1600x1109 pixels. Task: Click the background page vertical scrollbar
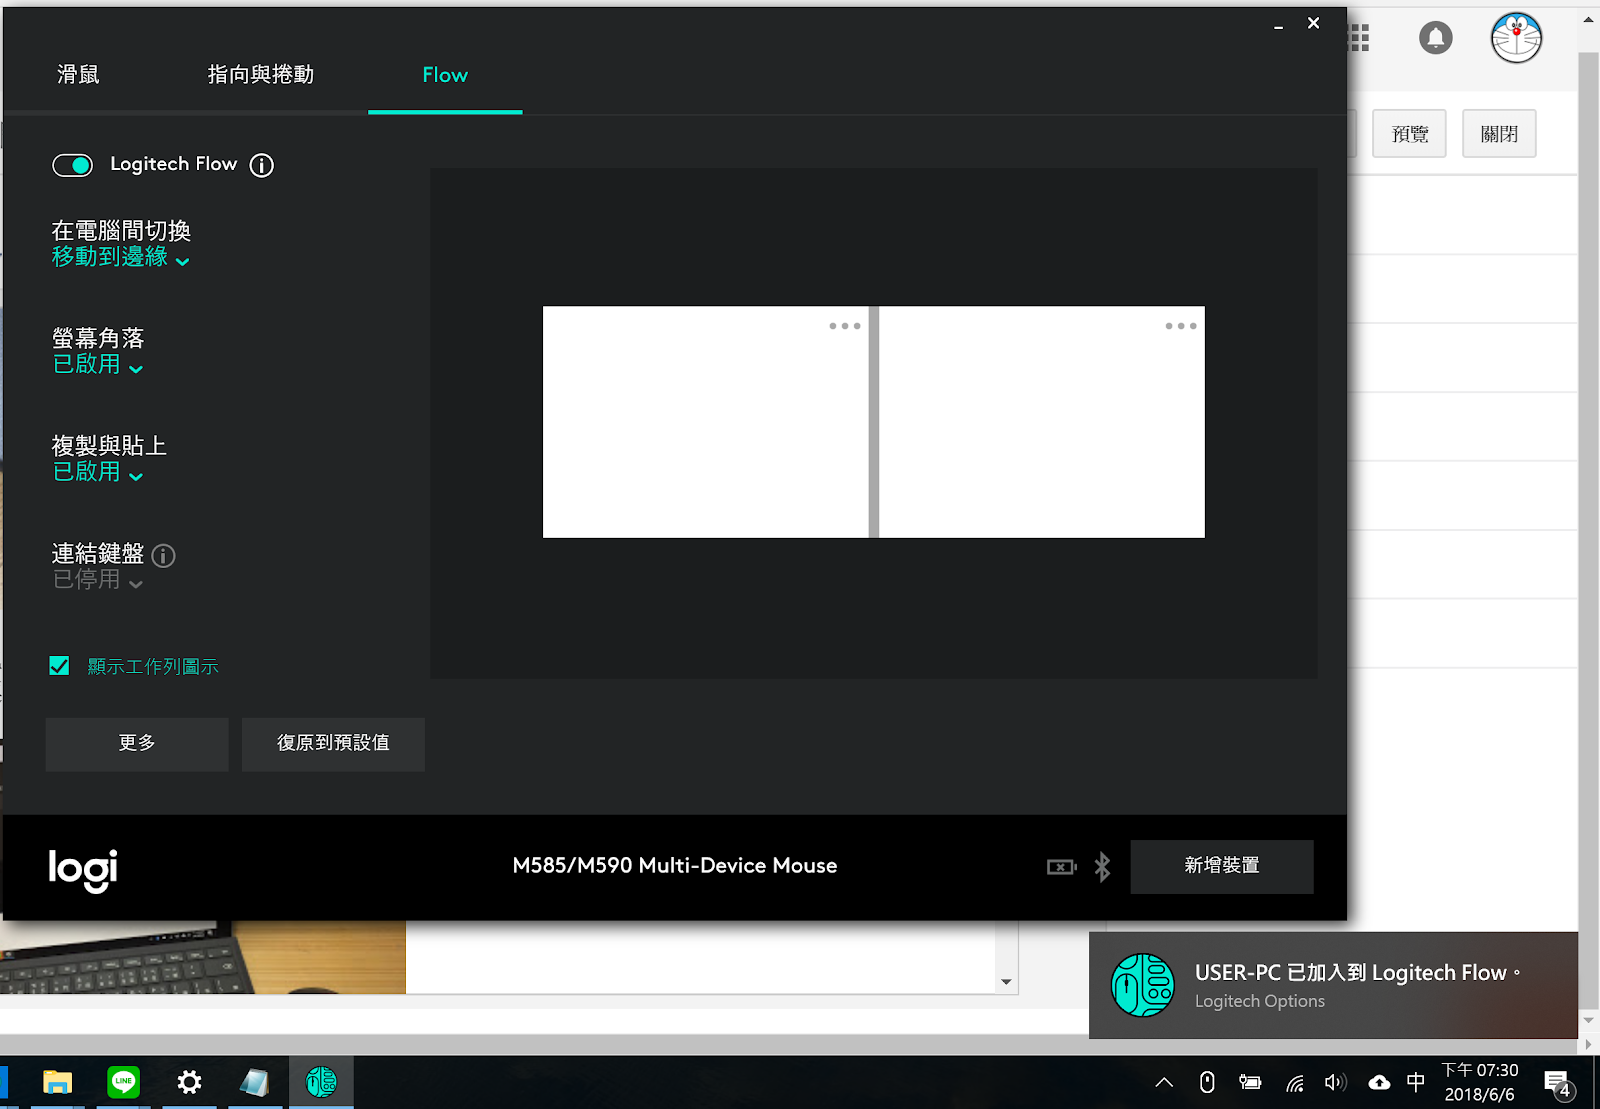(x=1589, y=530)
